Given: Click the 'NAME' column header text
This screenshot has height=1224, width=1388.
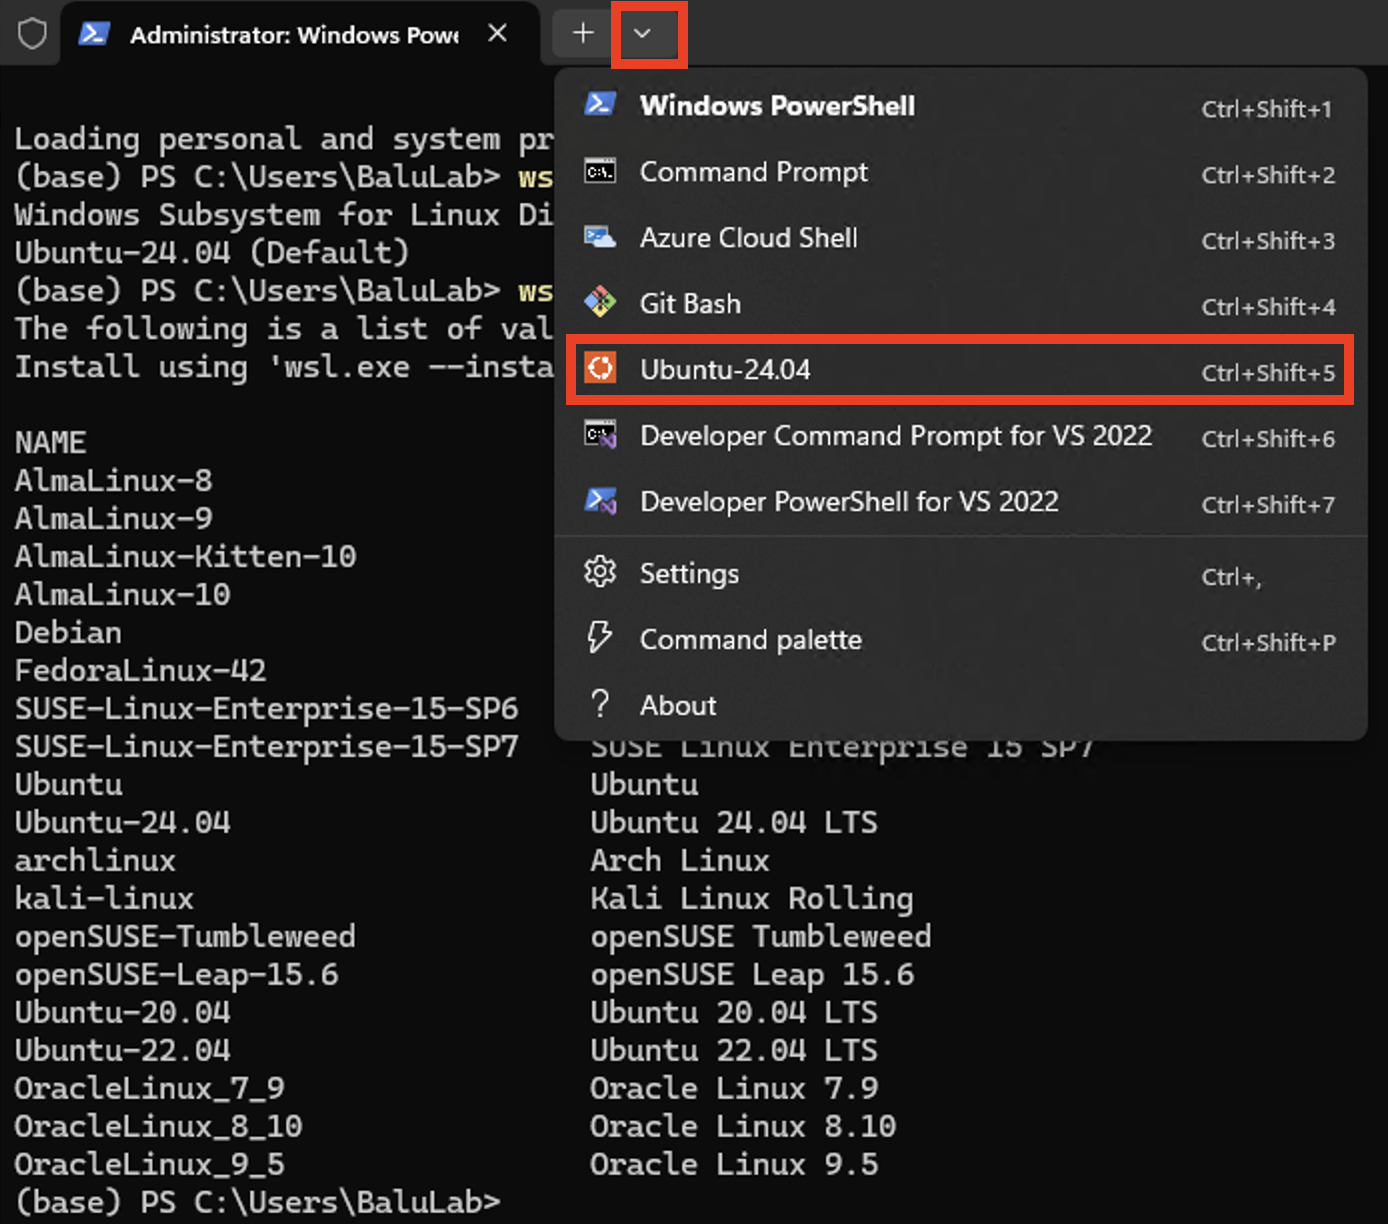Looking at the screenshot, I should click(50, 443).
